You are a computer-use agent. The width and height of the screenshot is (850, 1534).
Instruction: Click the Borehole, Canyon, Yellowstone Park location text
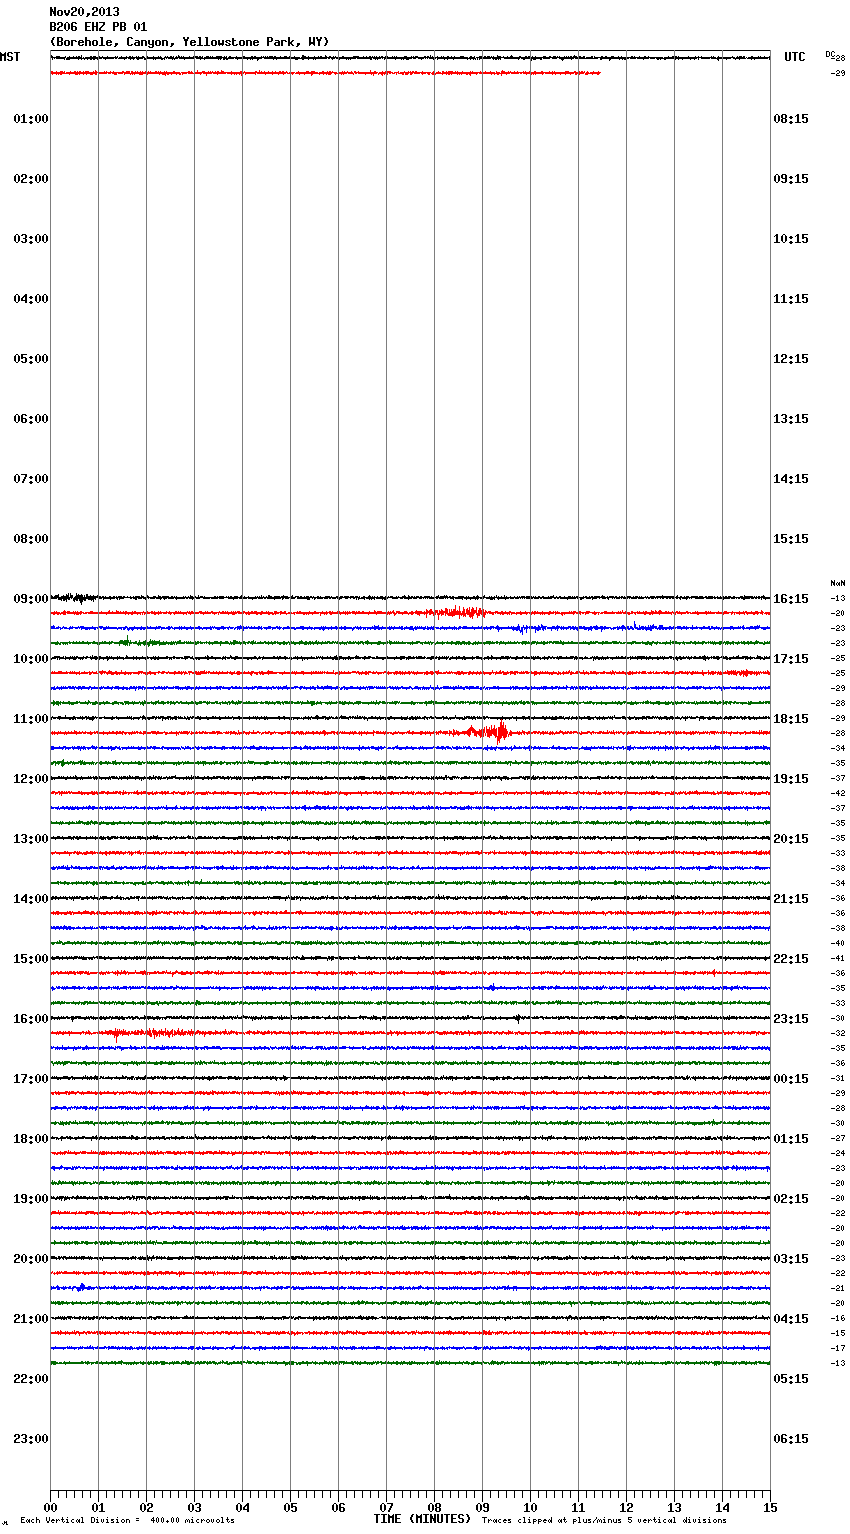189,42
